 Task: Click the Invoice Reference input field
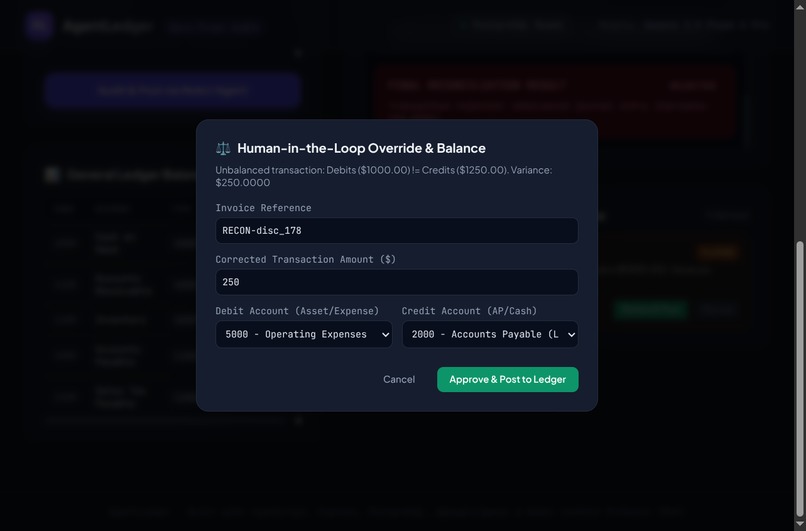coord(396,230)
